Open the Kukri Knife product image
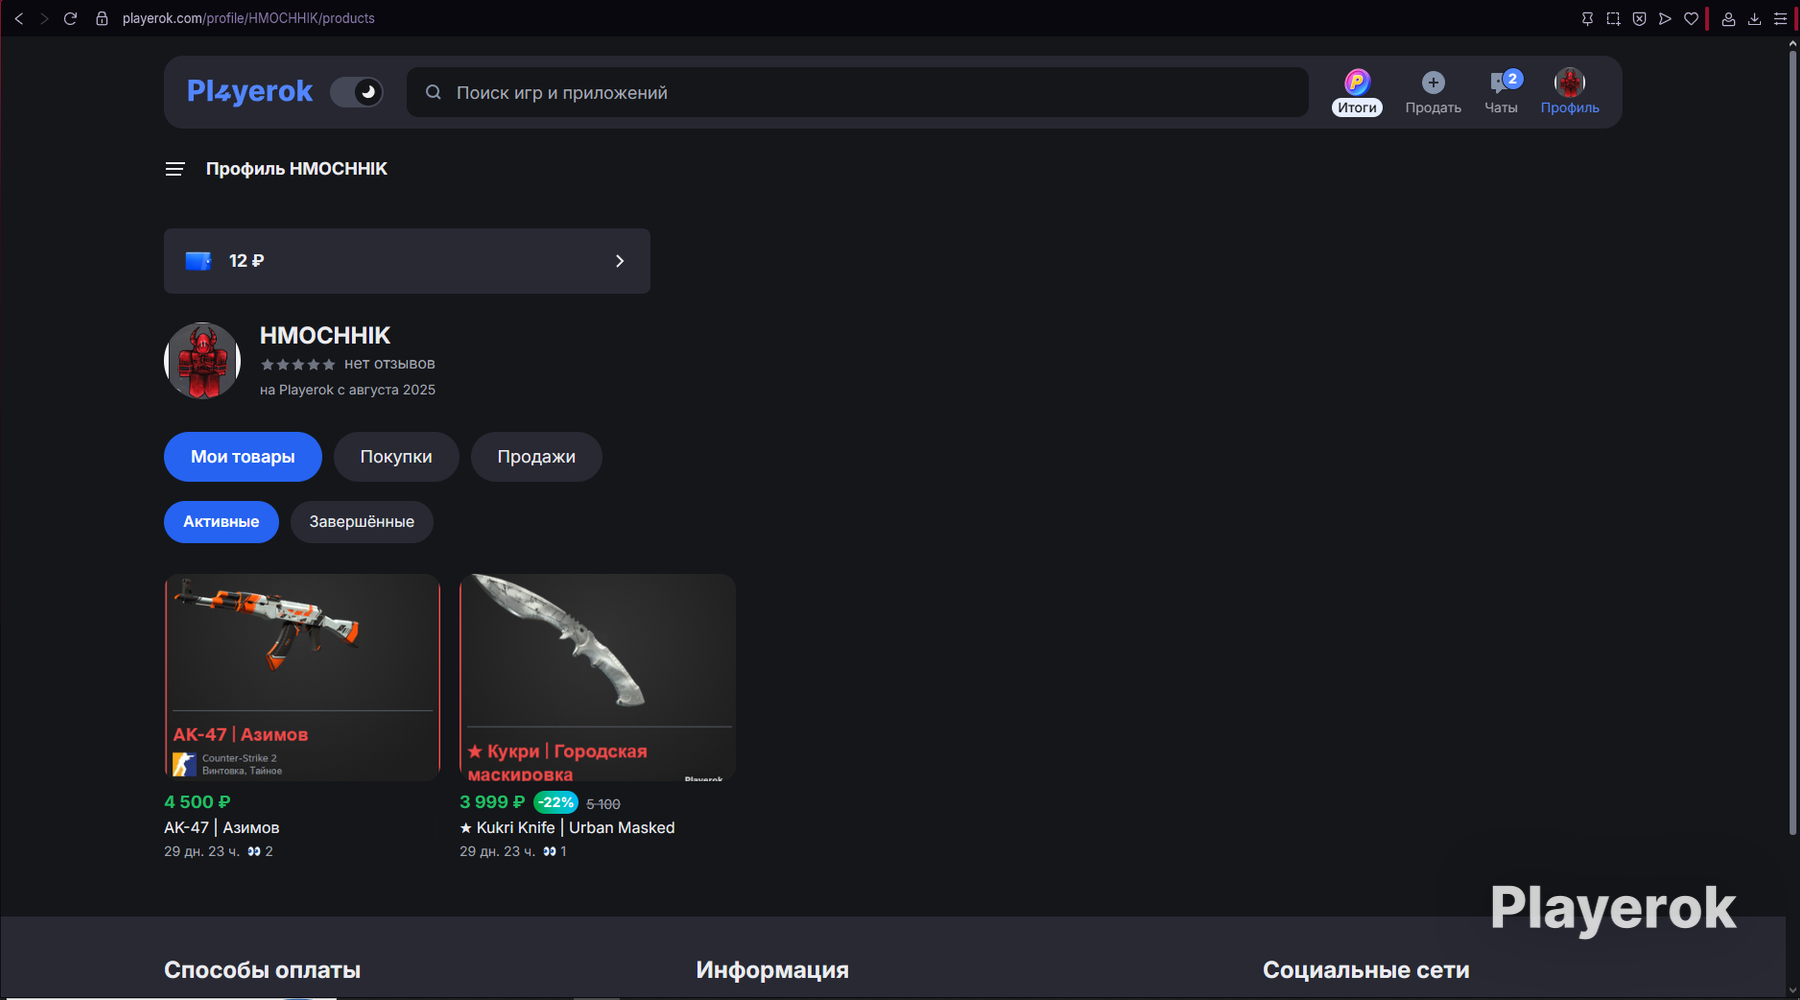Viewport: 1800px width, 1000px height. tap(598, 677)
